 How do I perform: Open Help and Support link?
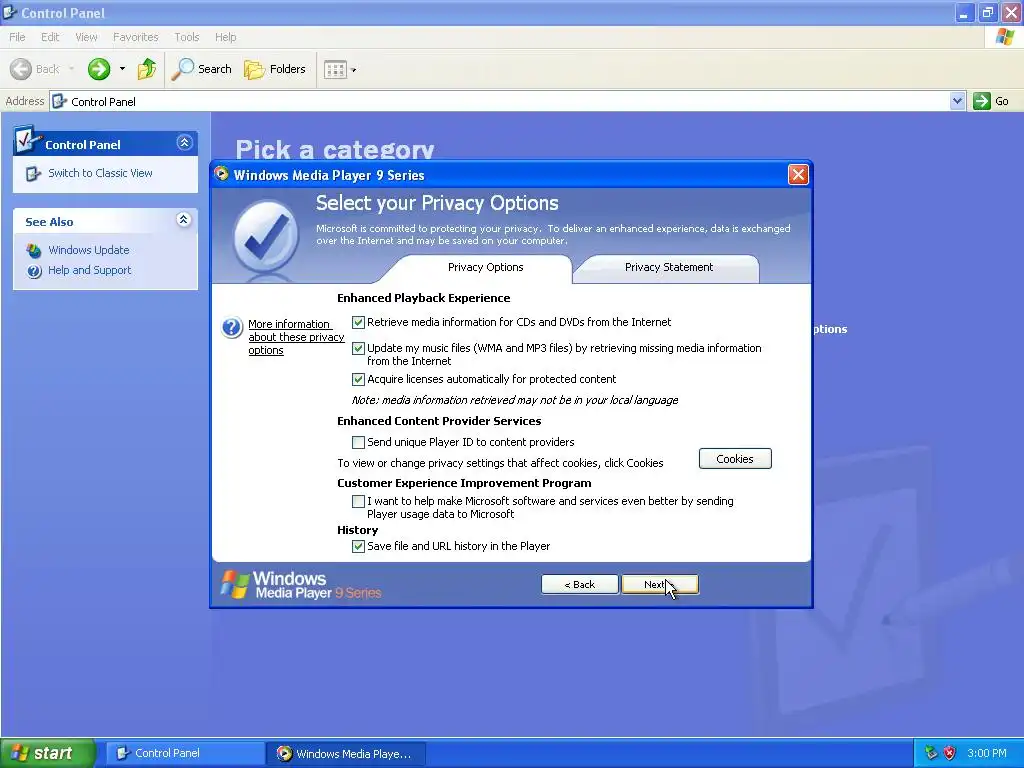[89, 270]
